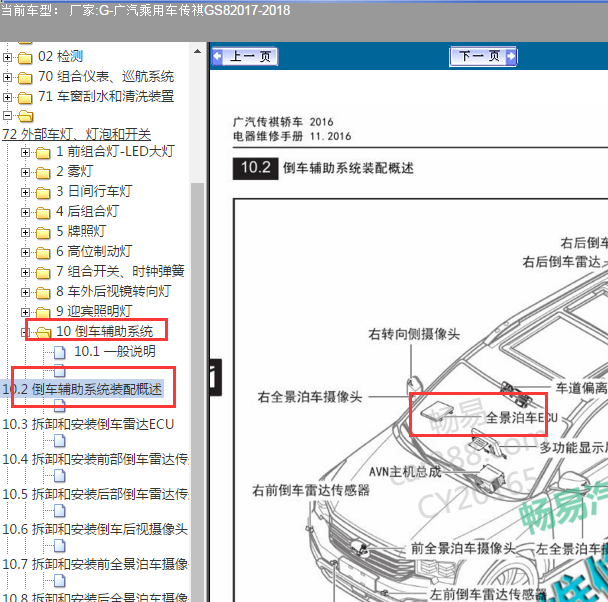Click folder icon of 6 高位制动灯
The image size is (608, 602).
43,253
